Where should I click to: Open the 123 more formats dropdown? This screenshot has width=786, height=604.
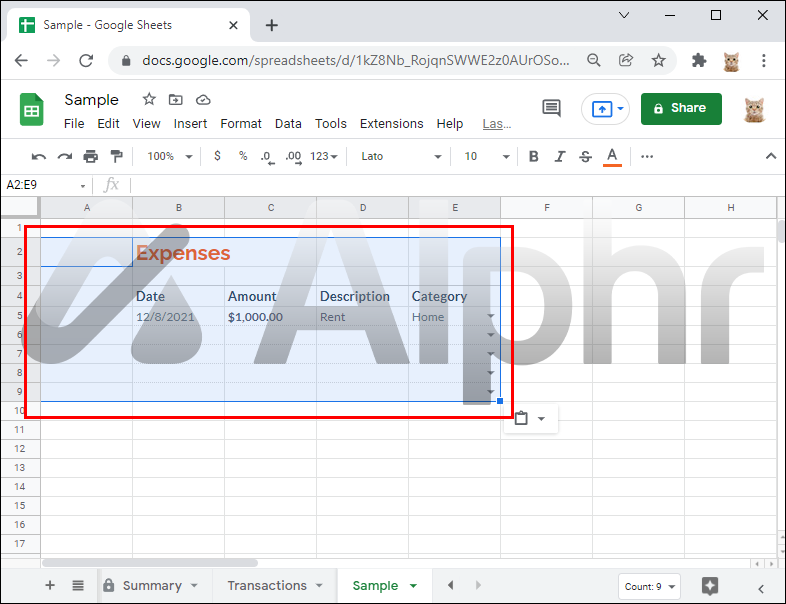(x=324, y=156)
